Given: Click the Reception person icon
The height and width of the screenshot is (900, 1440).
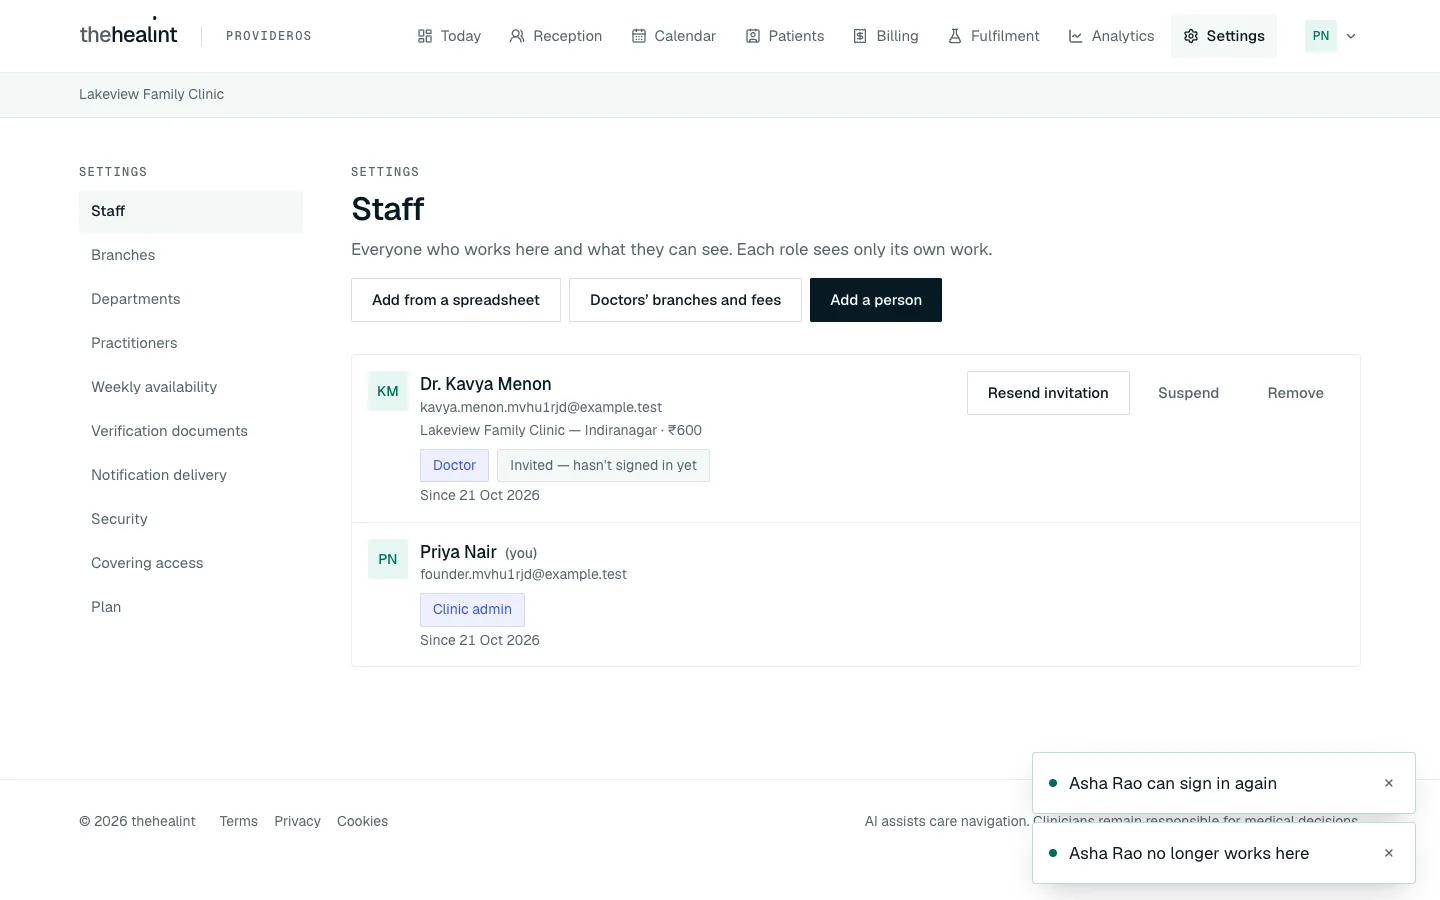Looking at the screenshot, I should [517, 36].
